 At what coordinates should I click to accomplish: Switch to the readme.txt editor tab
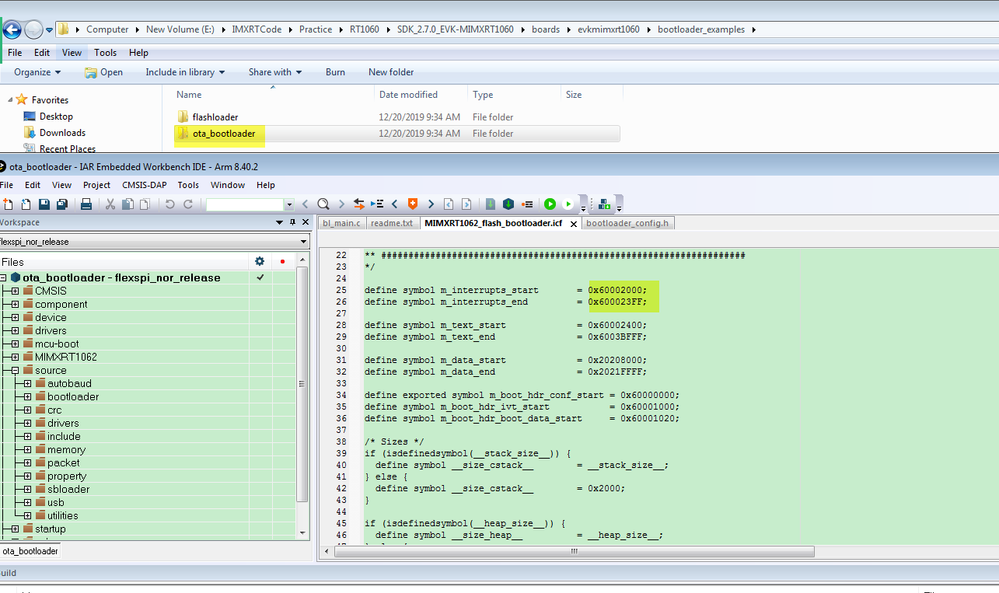pyautogui.click(x=393, y=223)
